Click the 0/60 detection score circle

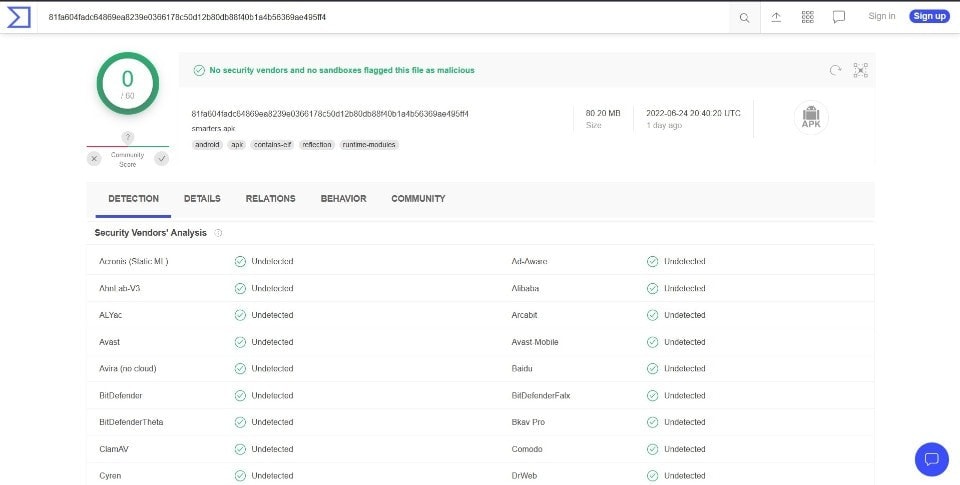(127, 83)
